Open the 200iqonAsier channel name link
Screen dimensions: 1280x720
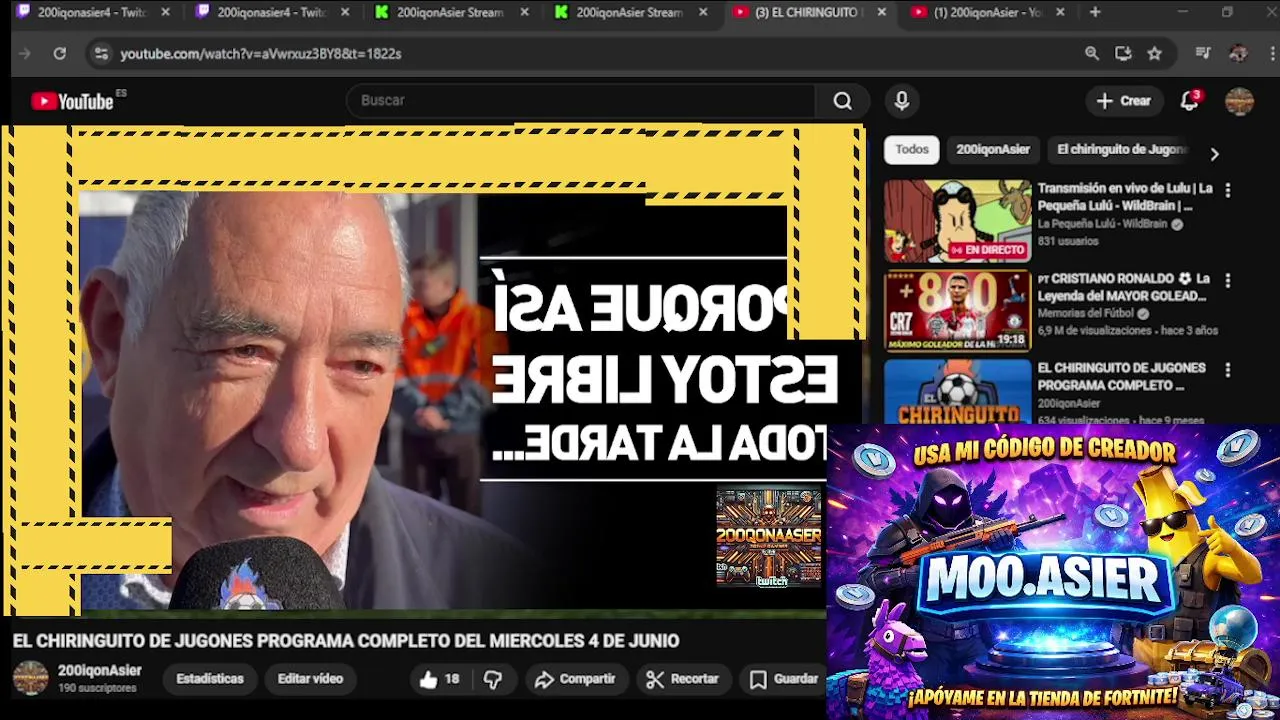(100, 671)
